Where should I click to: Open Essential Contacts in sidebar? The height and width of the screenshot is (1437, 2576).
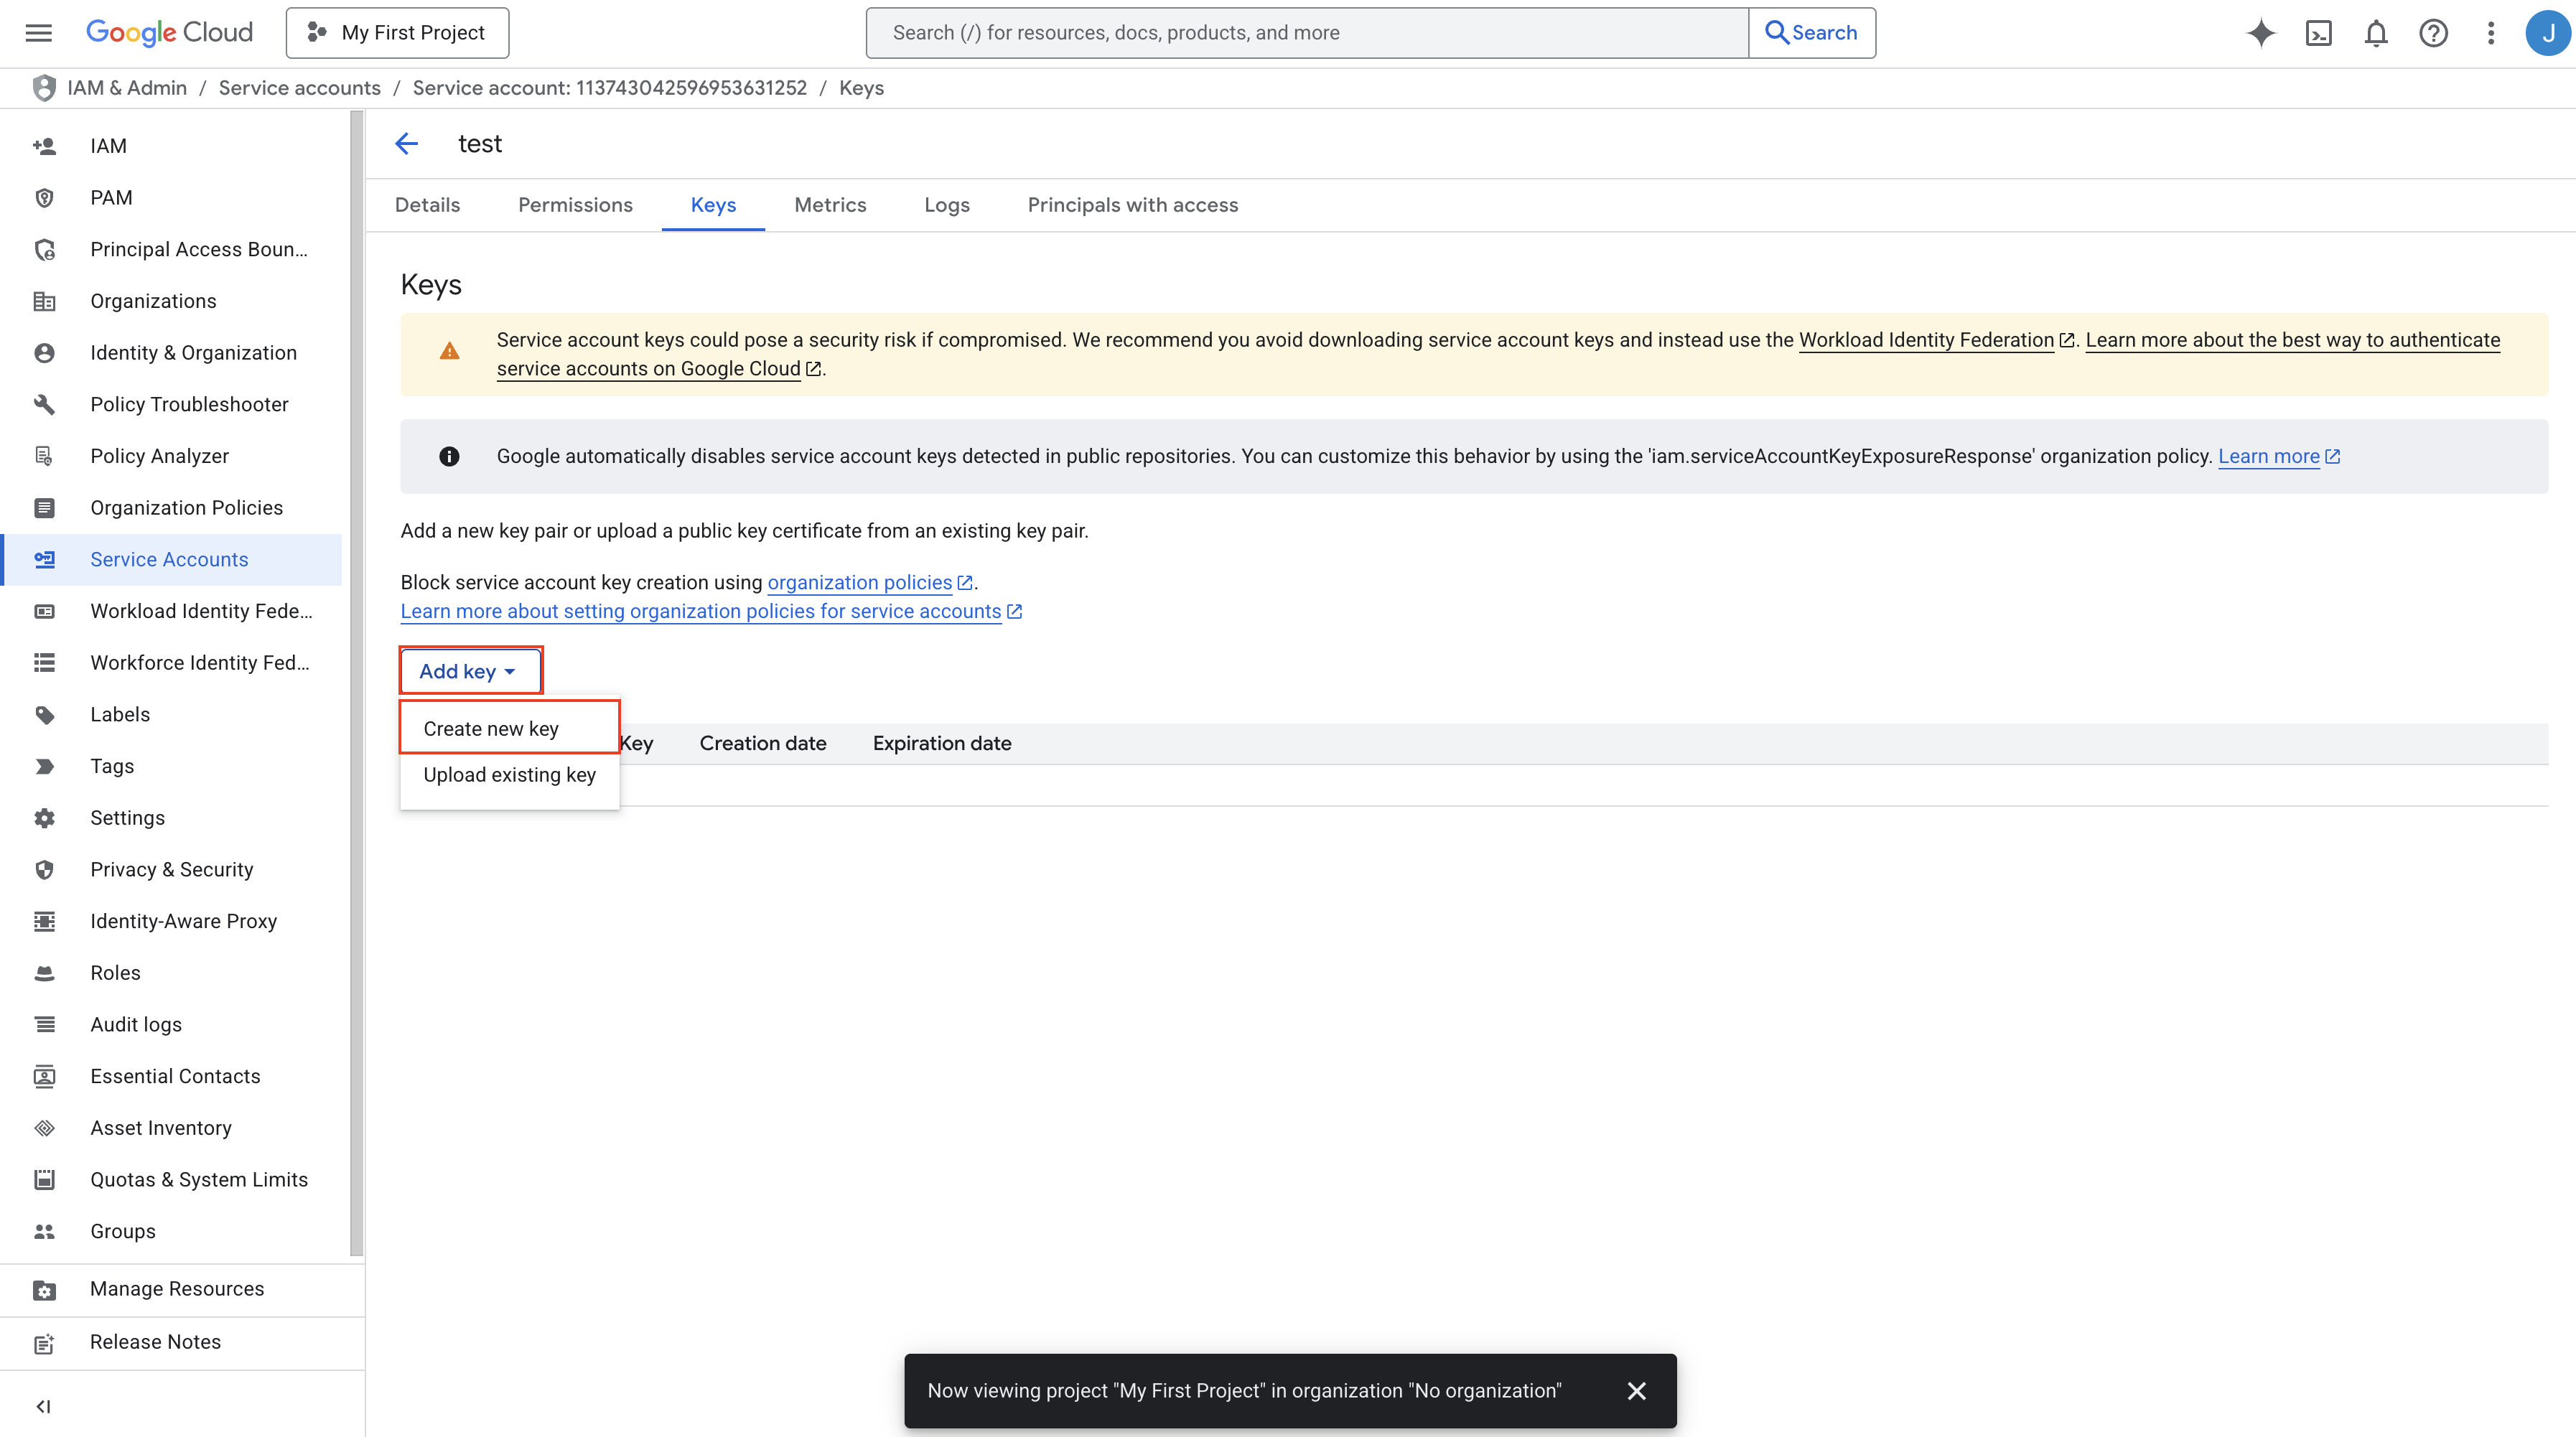pos(172,1076)
